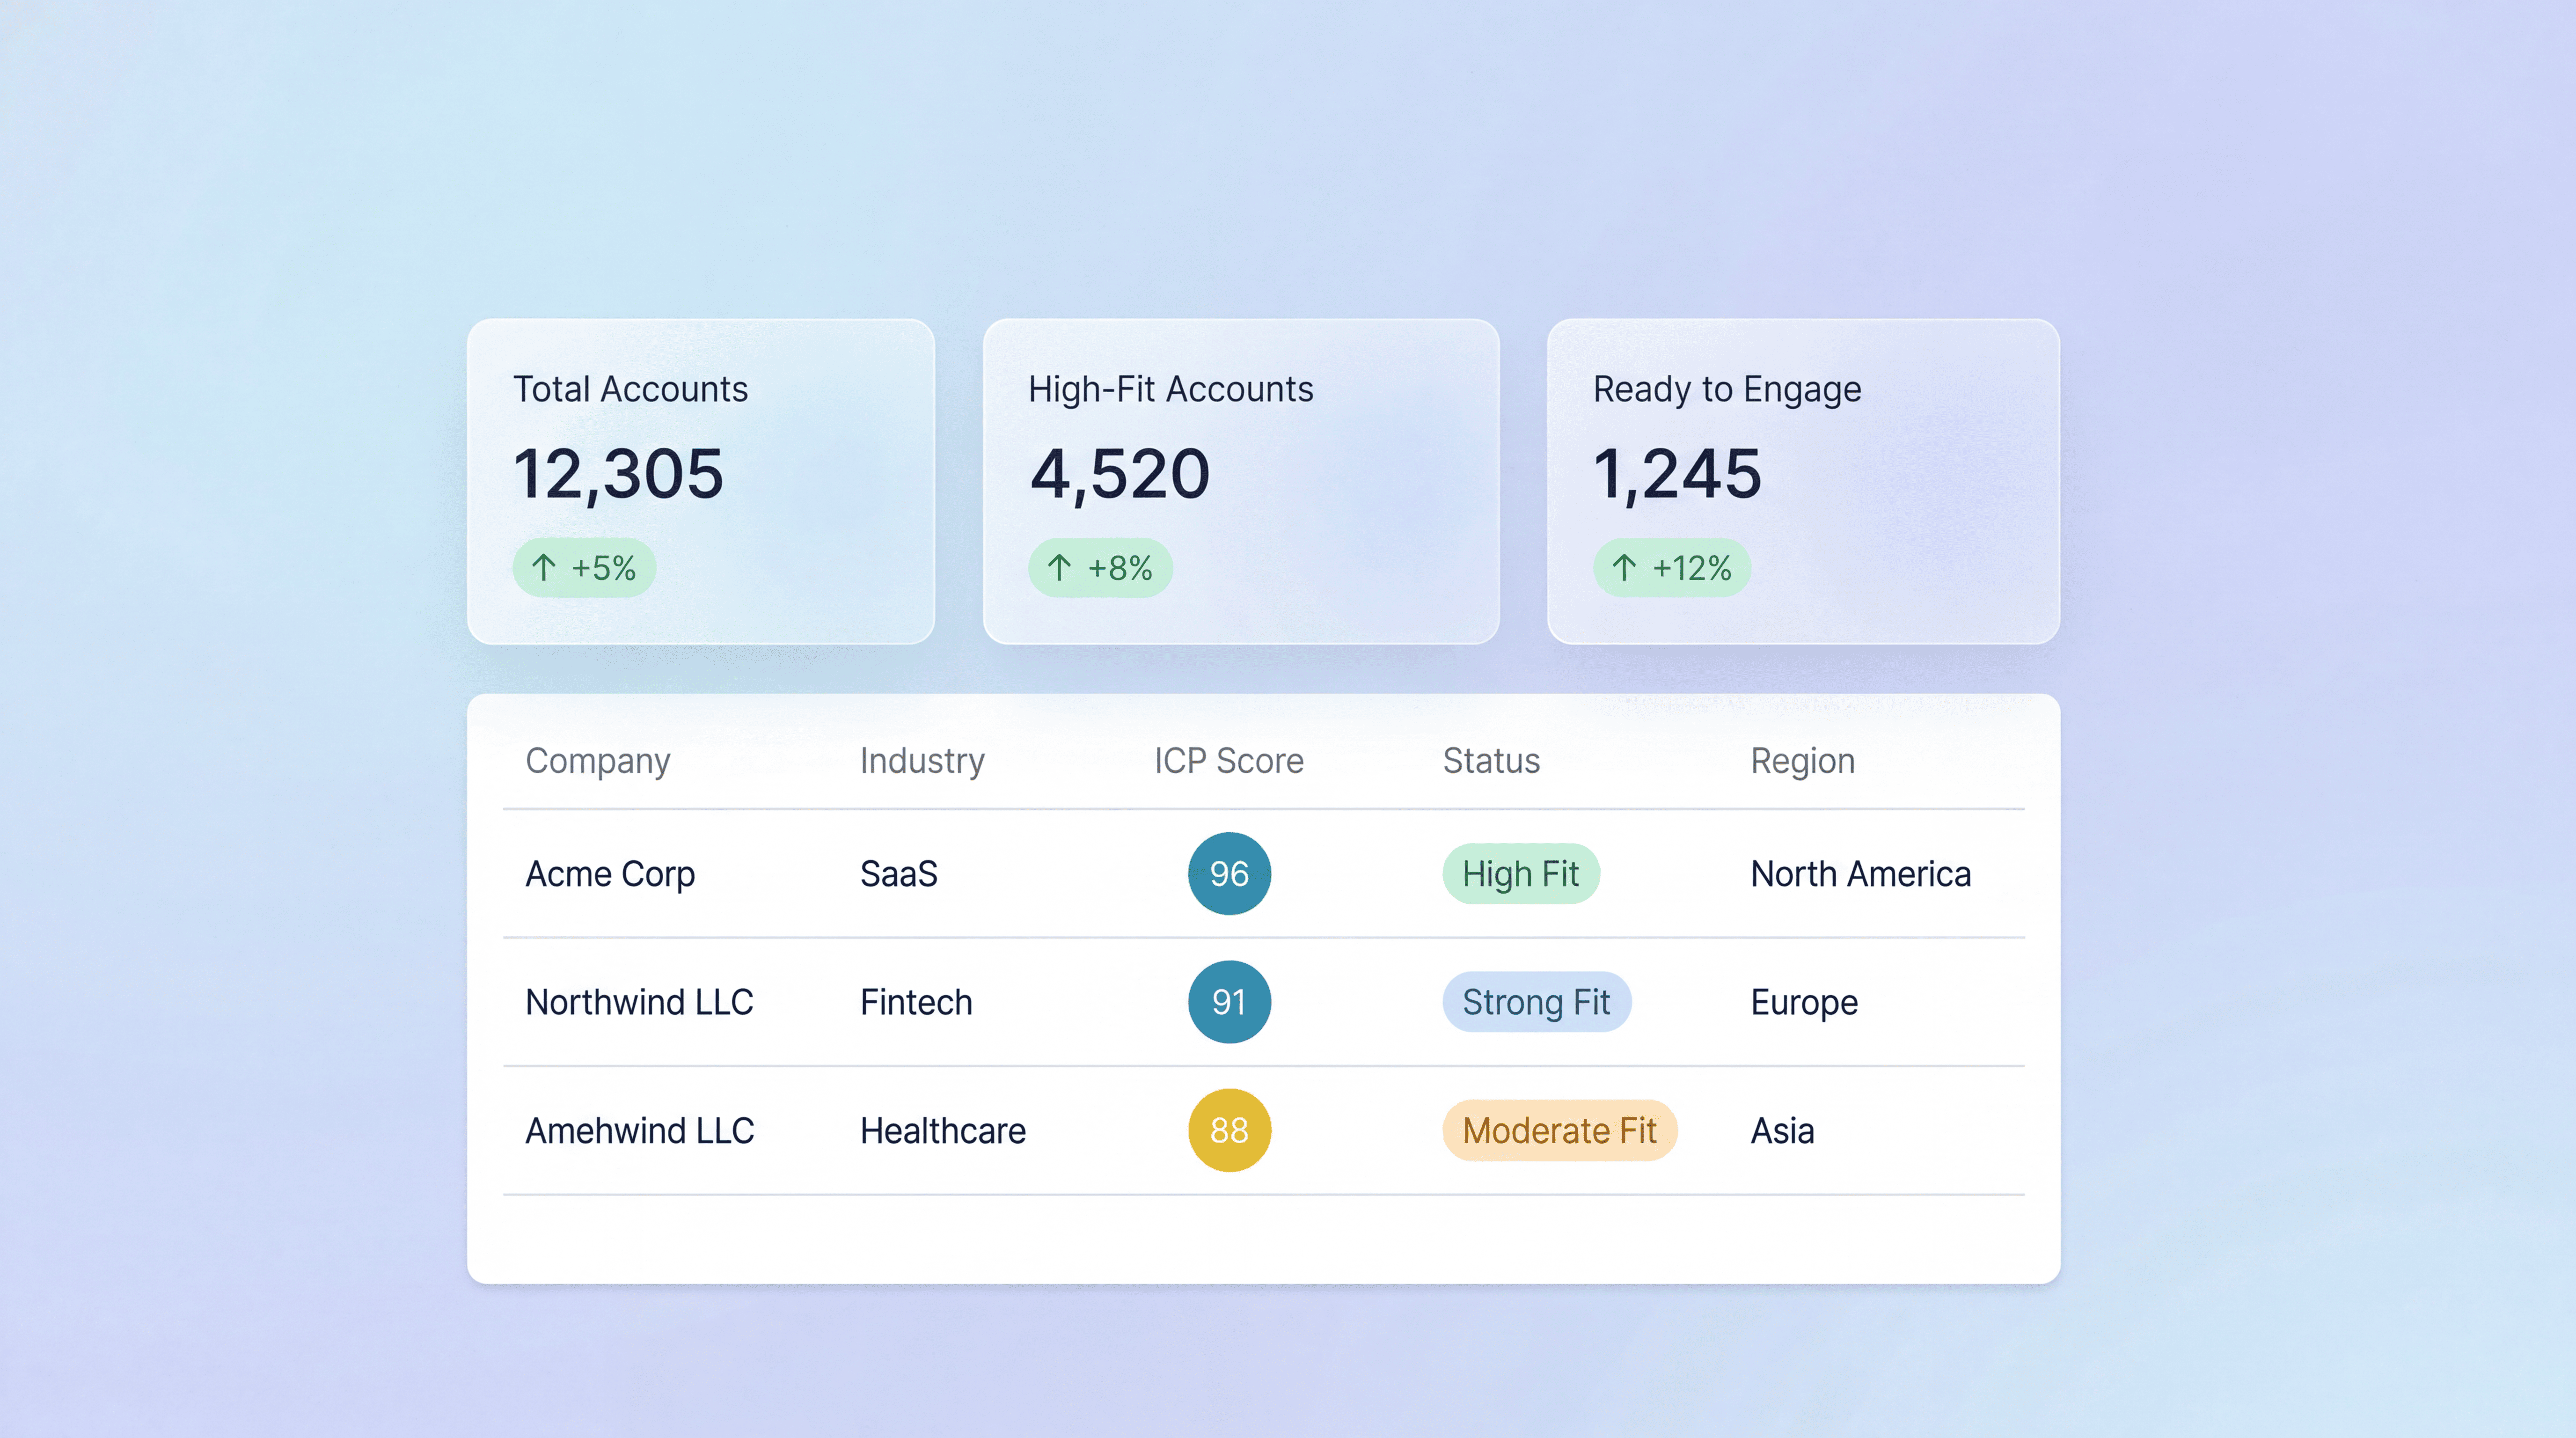Click the up arrow in +12% badge
2576x1438 pixels.
pos(1624,568)
